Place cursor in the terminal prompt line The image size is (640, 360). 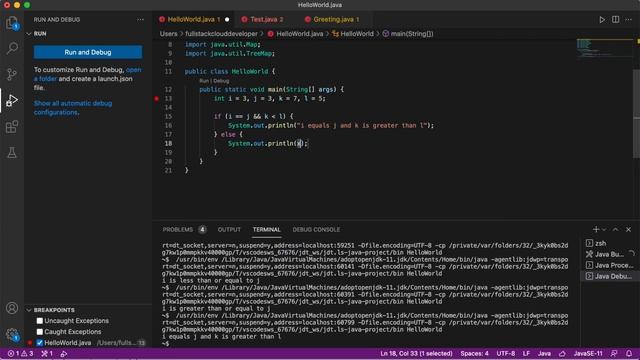point(365,344)
